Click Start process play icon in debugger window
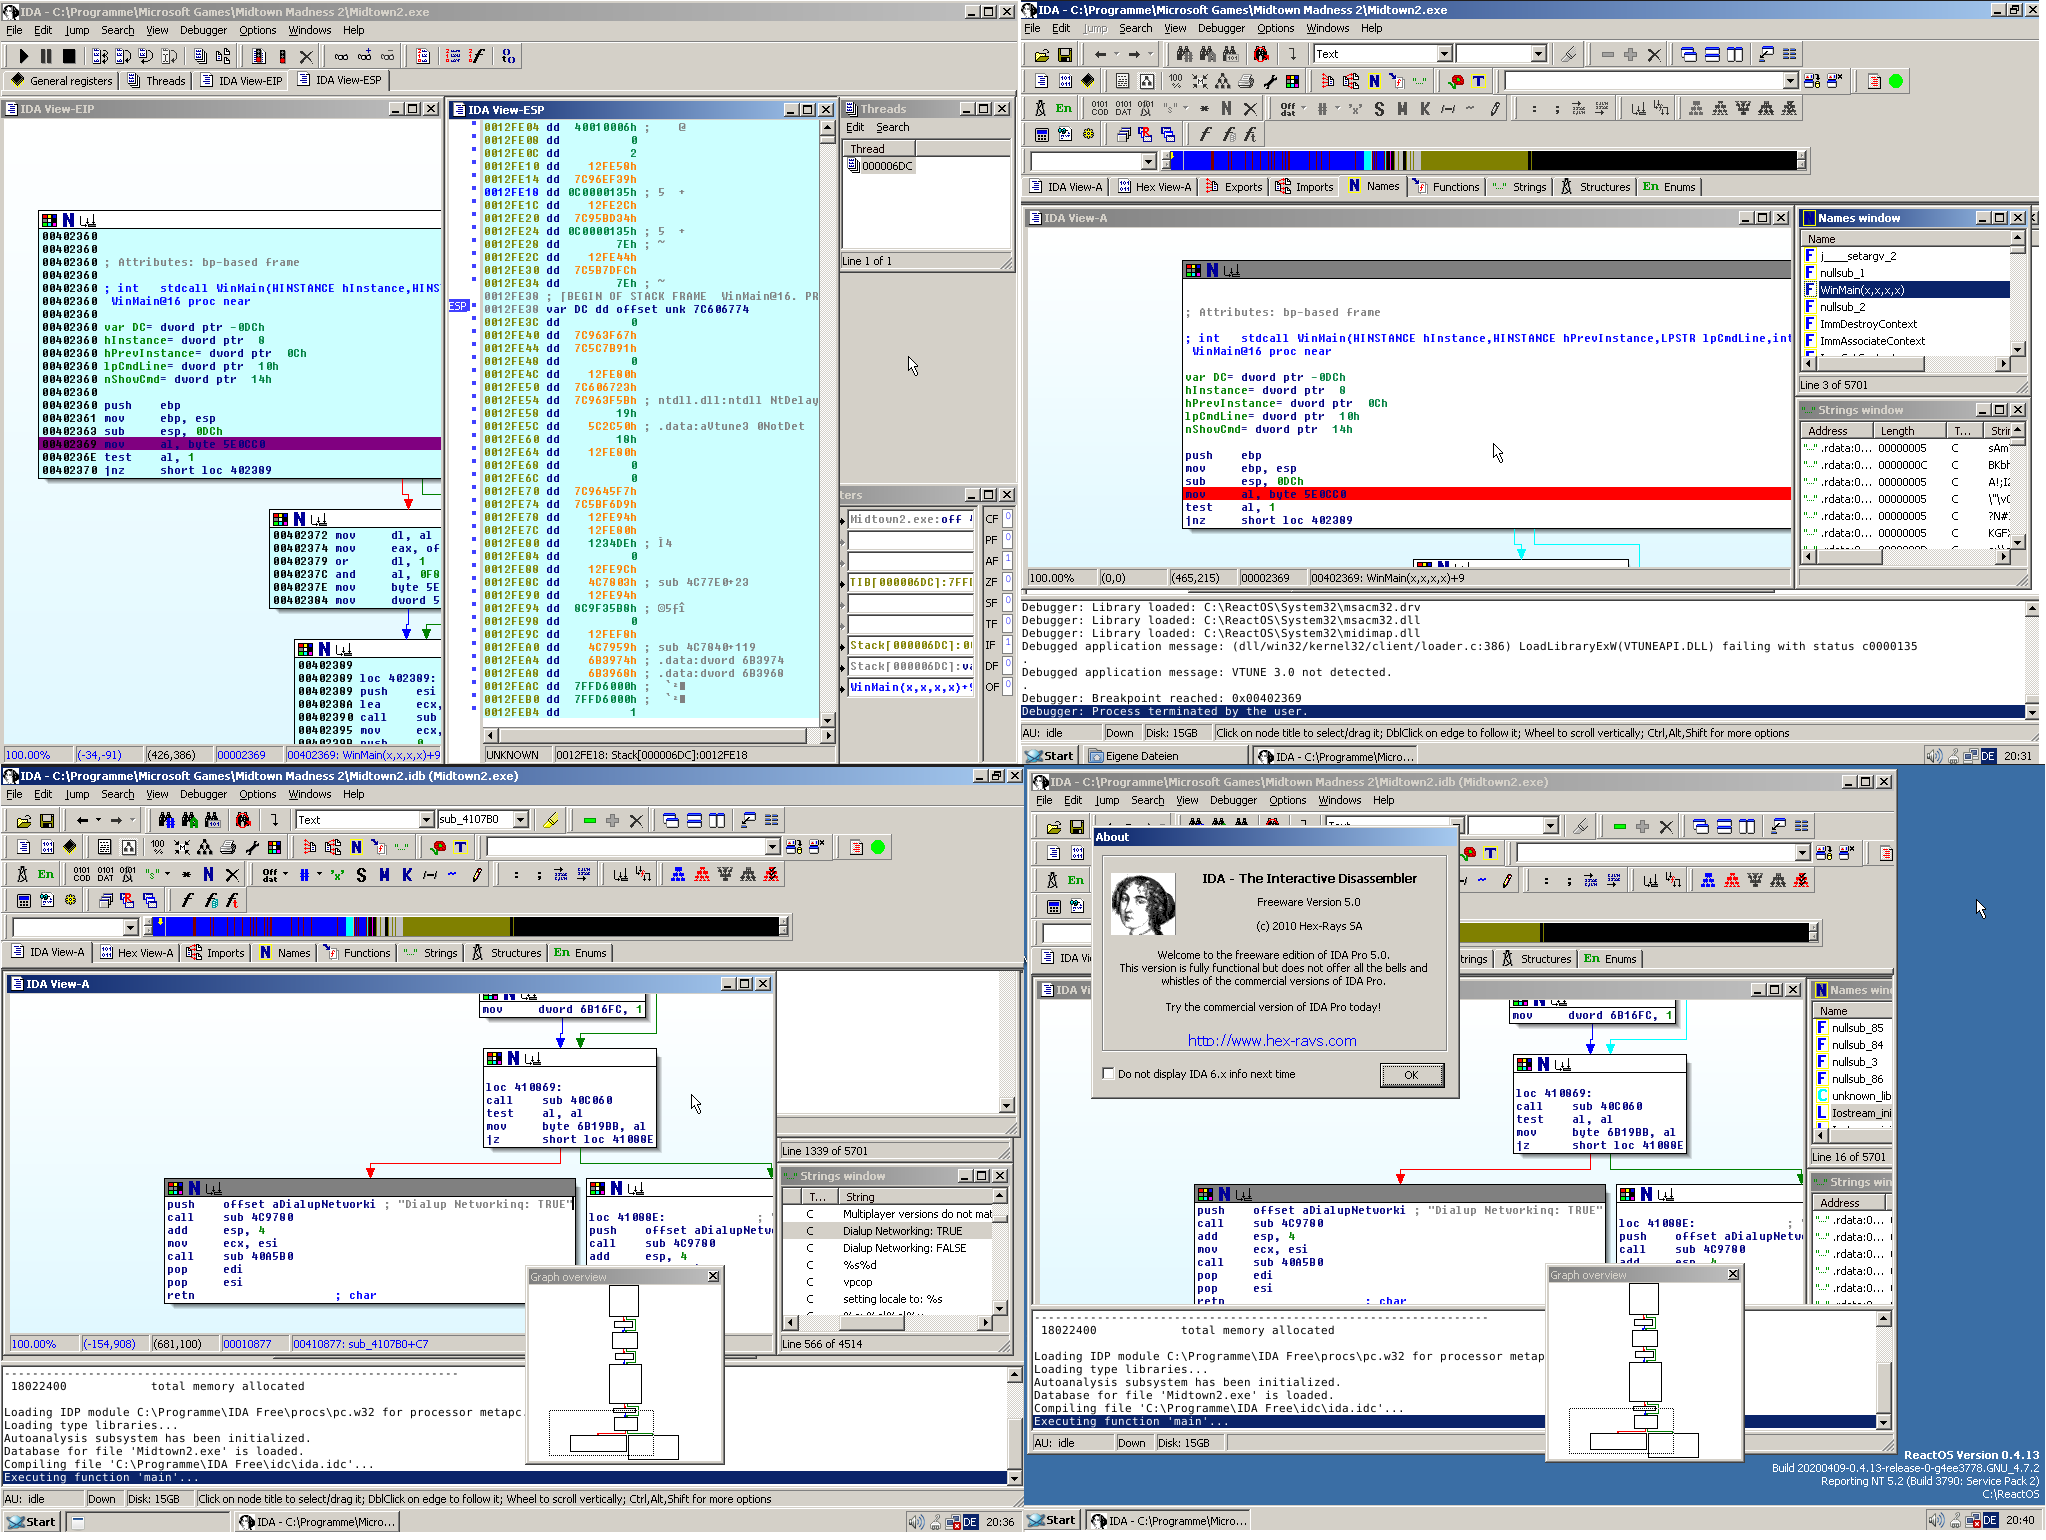This screenshot has width=2046, height=1540. 24,56
